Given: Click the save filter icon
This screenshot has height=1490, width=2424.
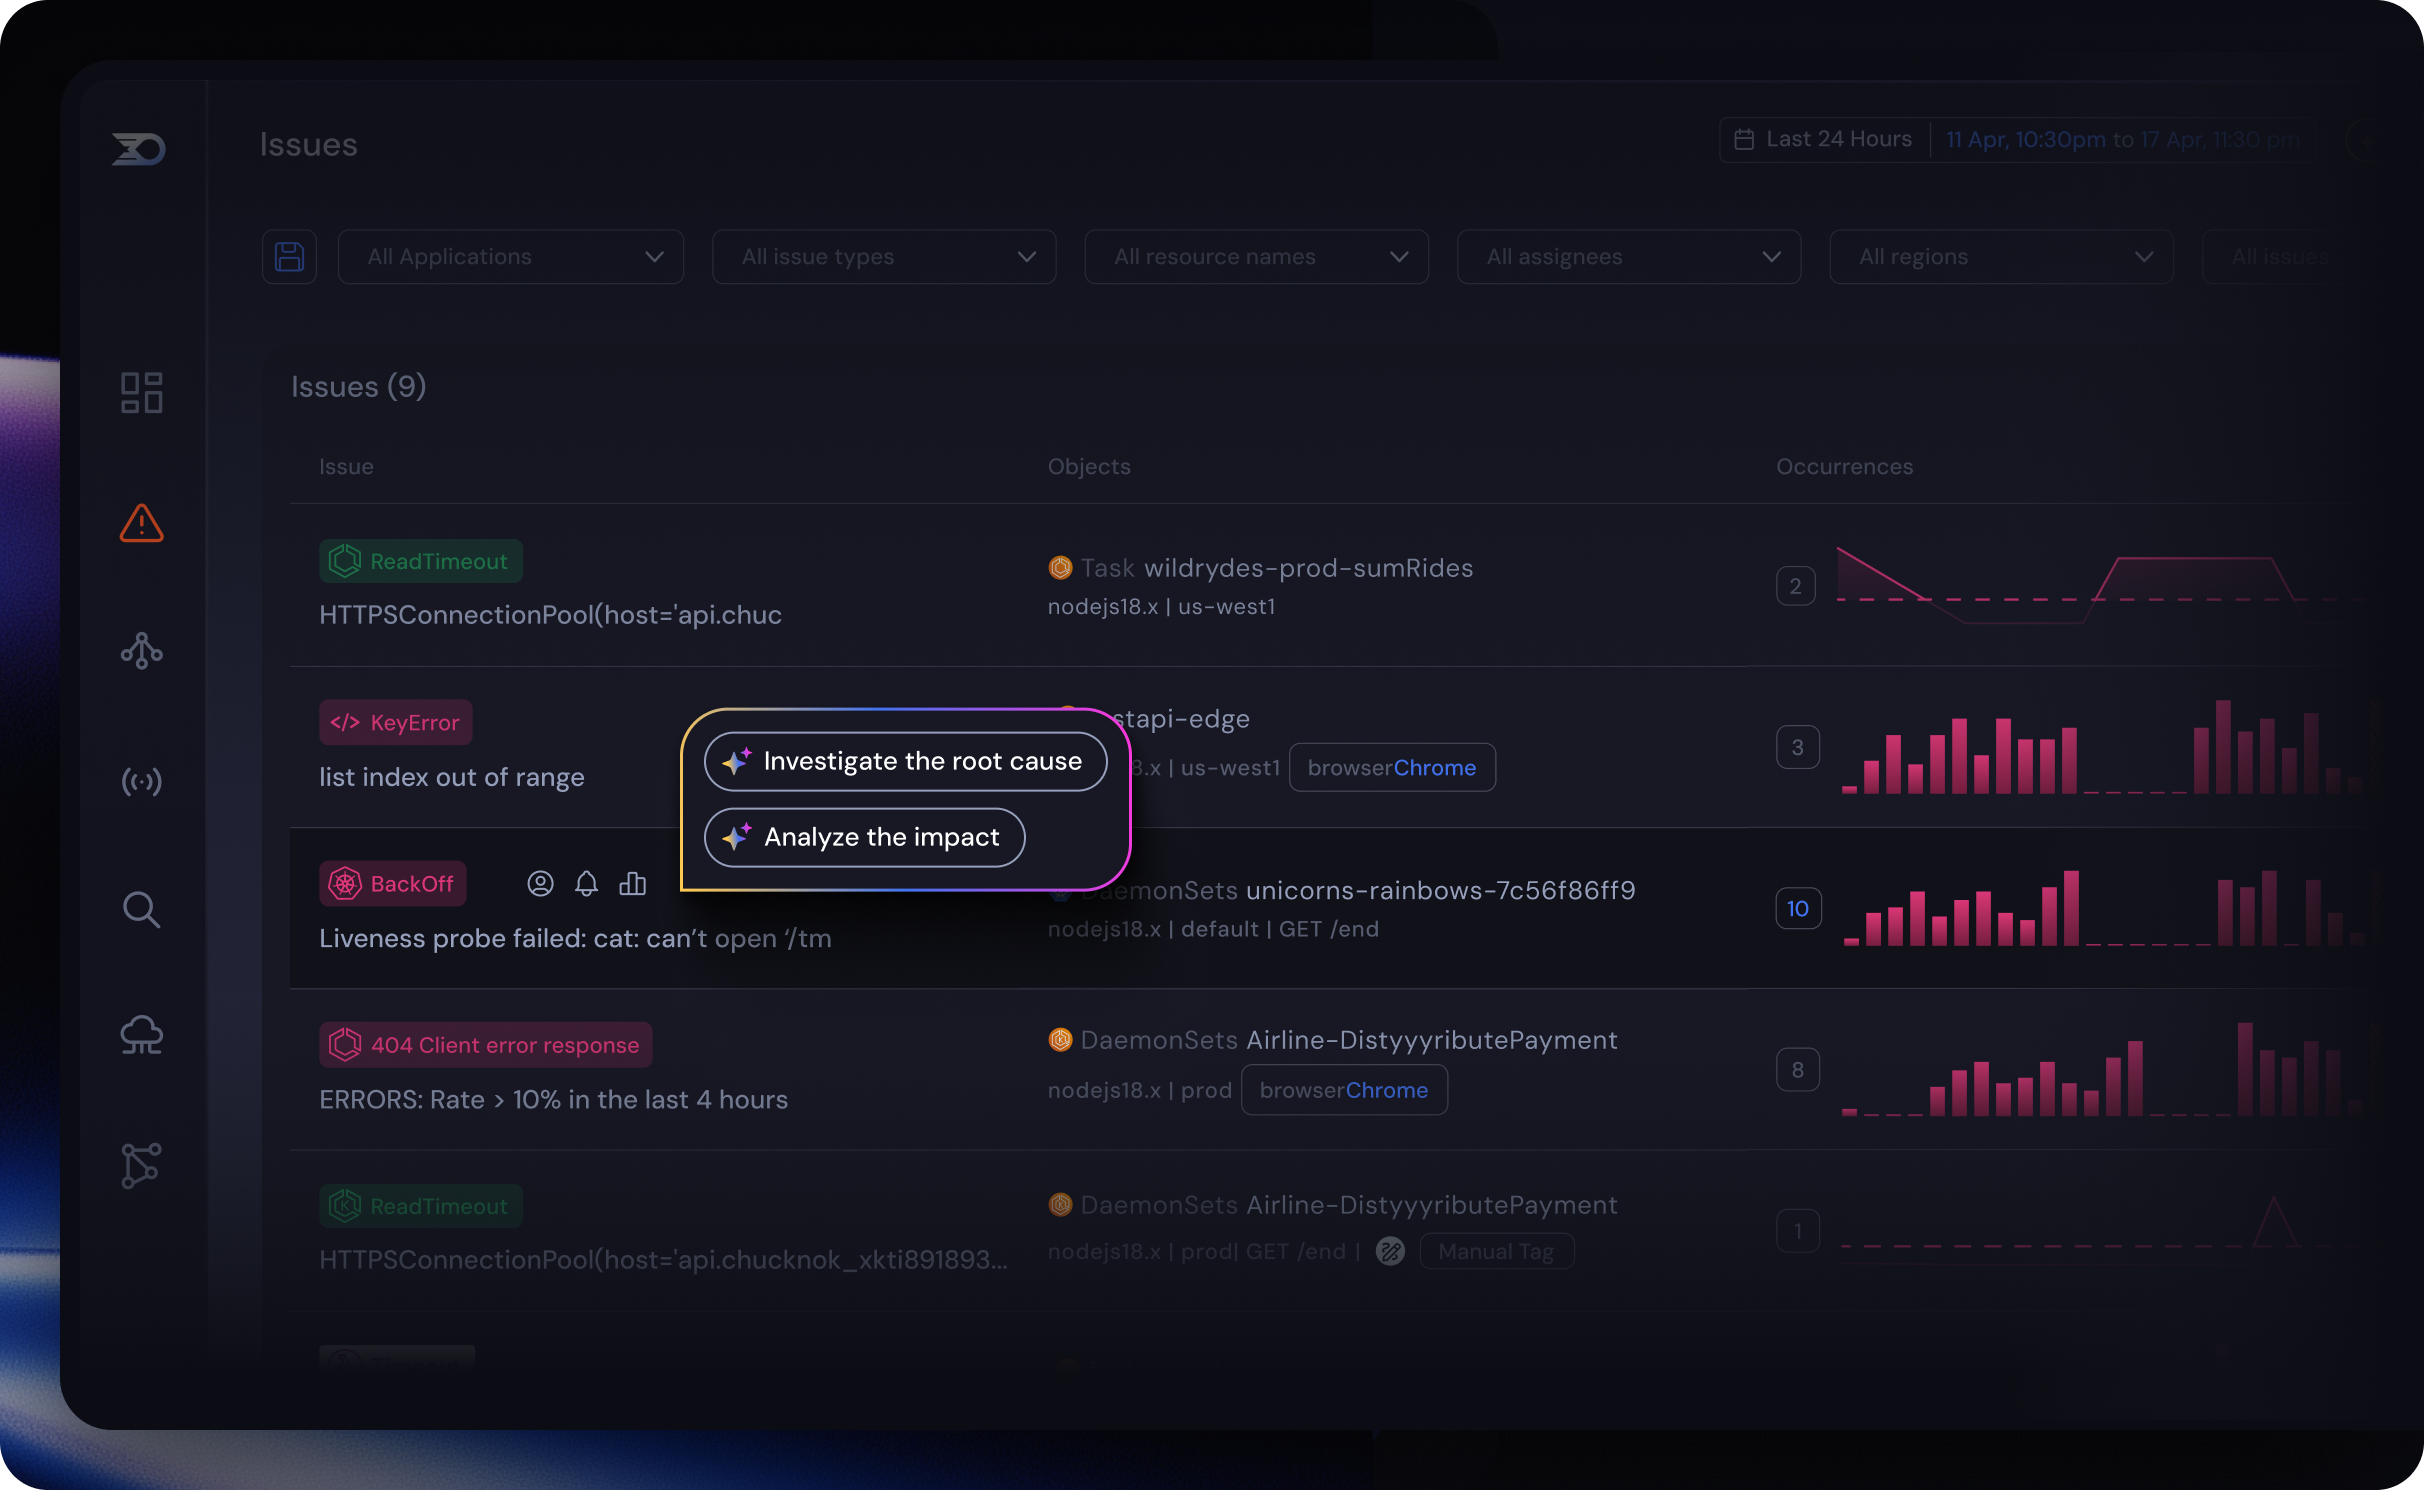Looking at the screenshot, I should coord(289,257).
